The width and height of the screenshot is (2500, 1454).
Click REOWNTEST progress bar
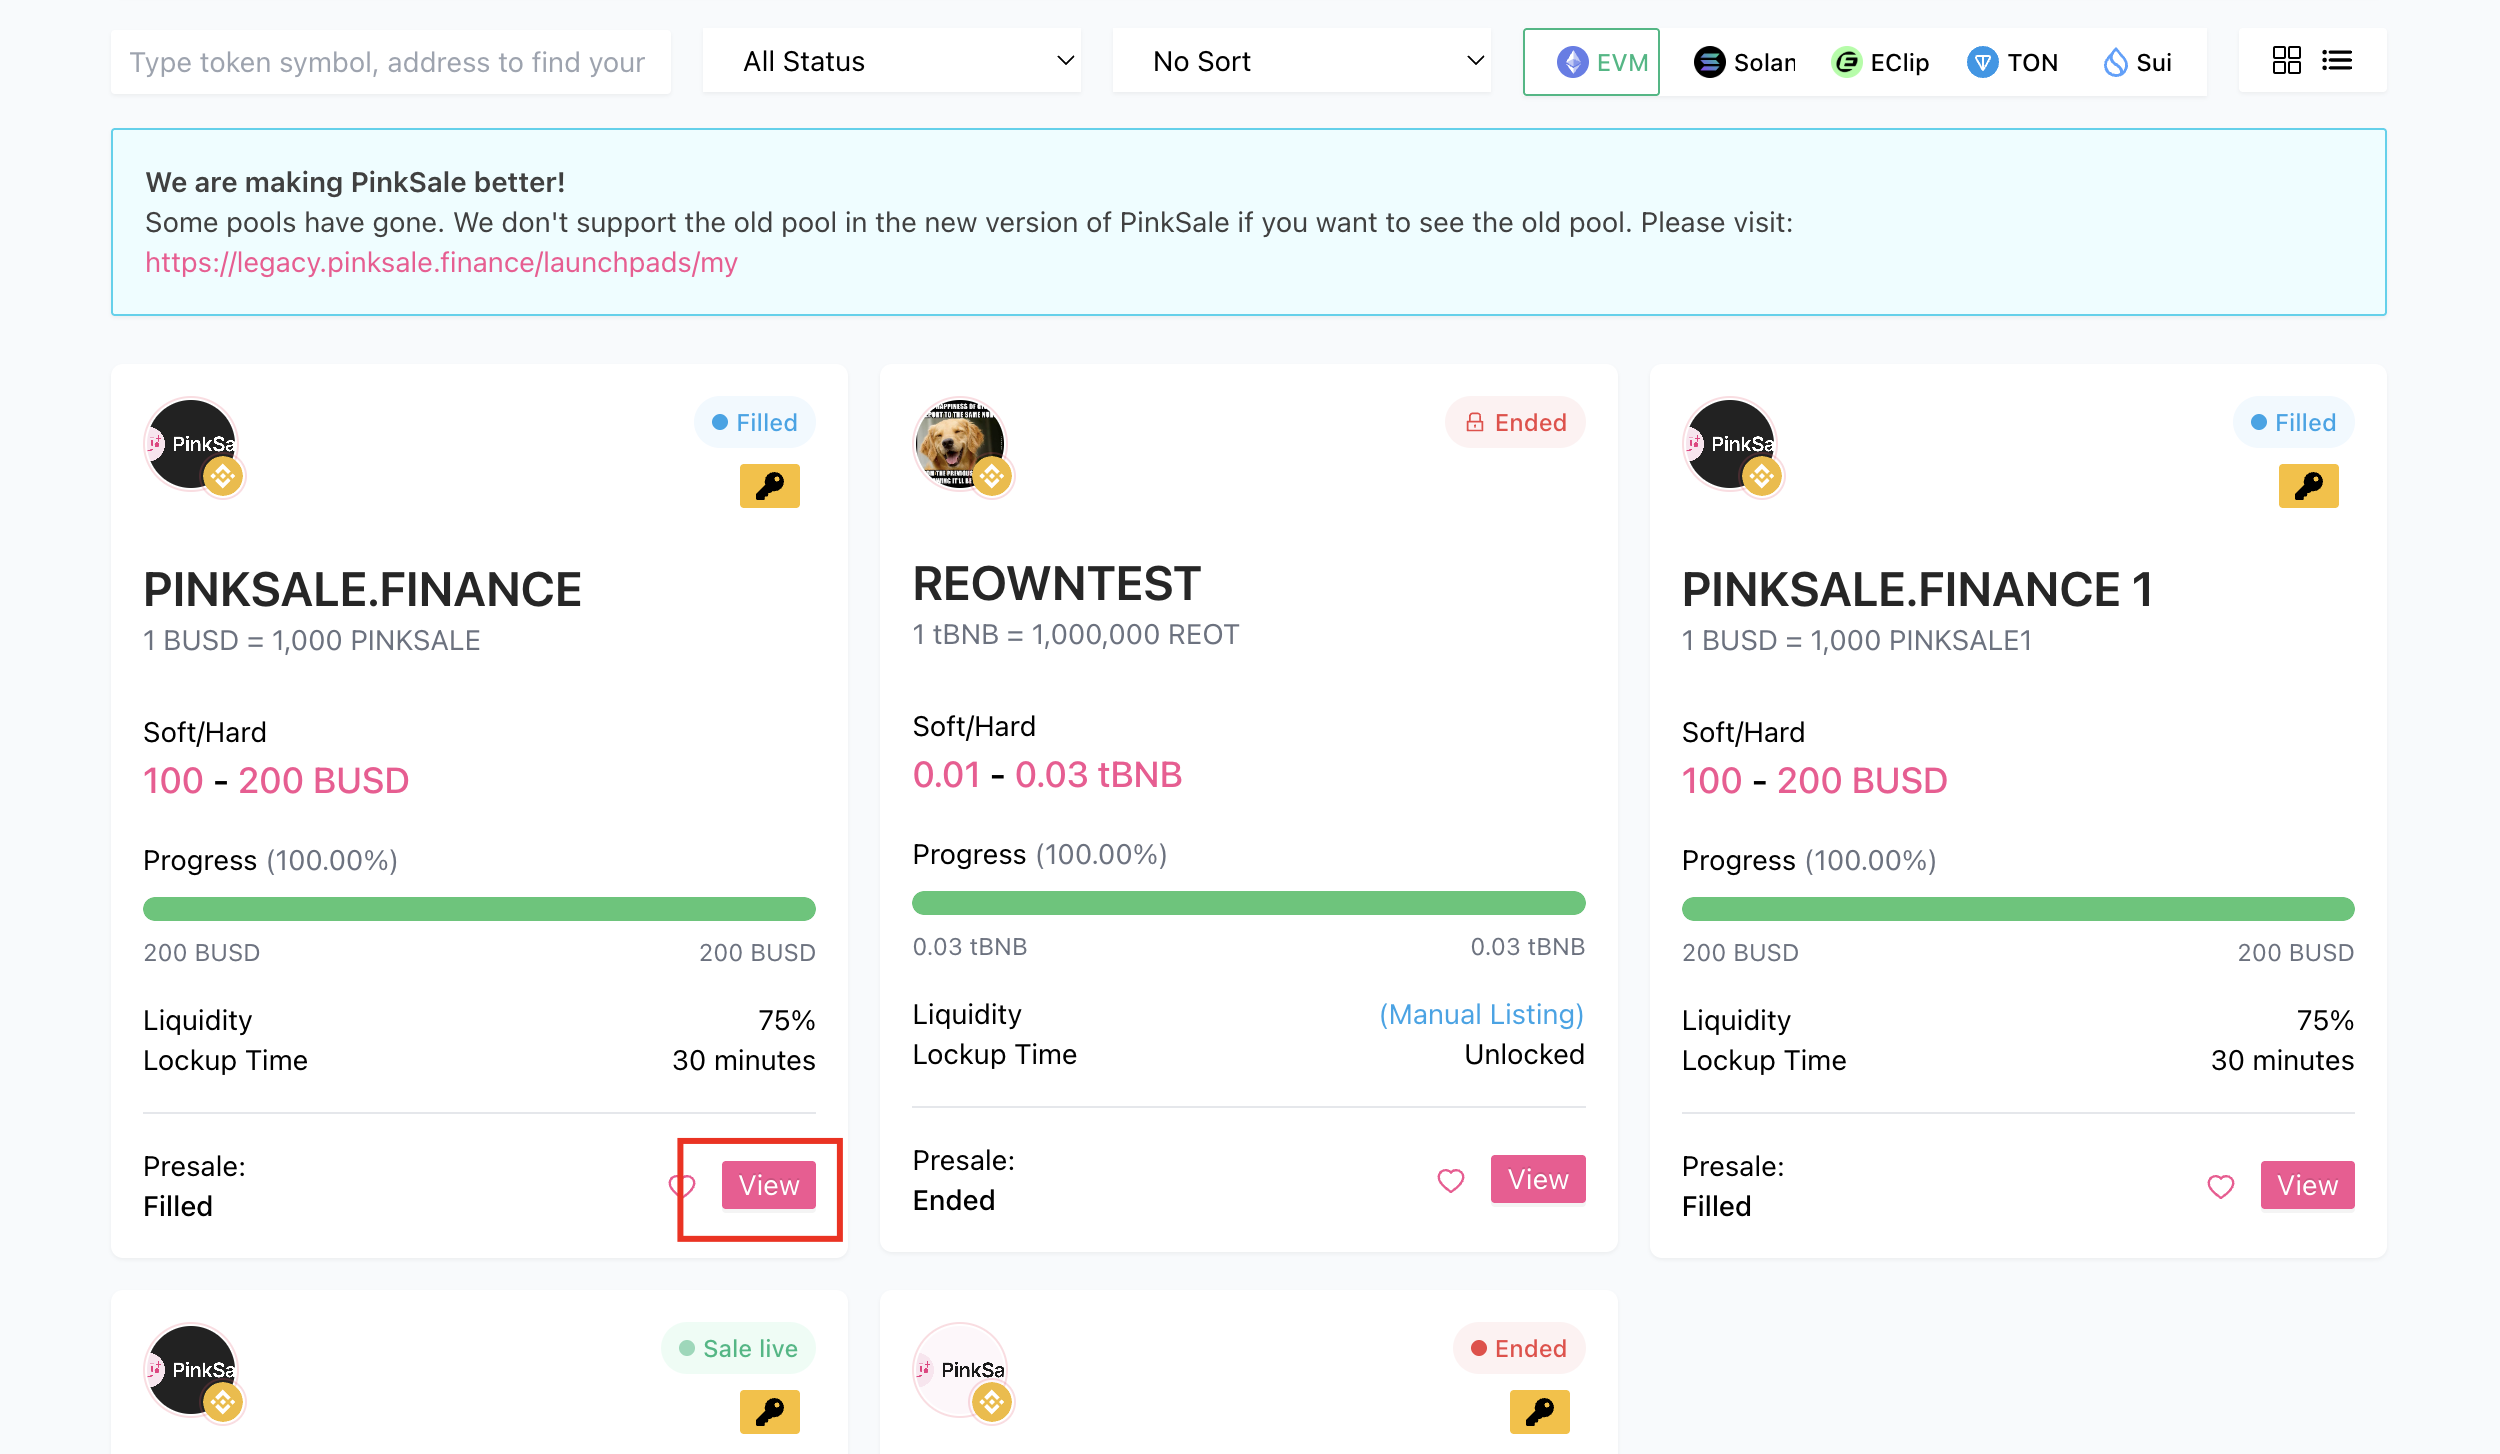coord(1249,903)
